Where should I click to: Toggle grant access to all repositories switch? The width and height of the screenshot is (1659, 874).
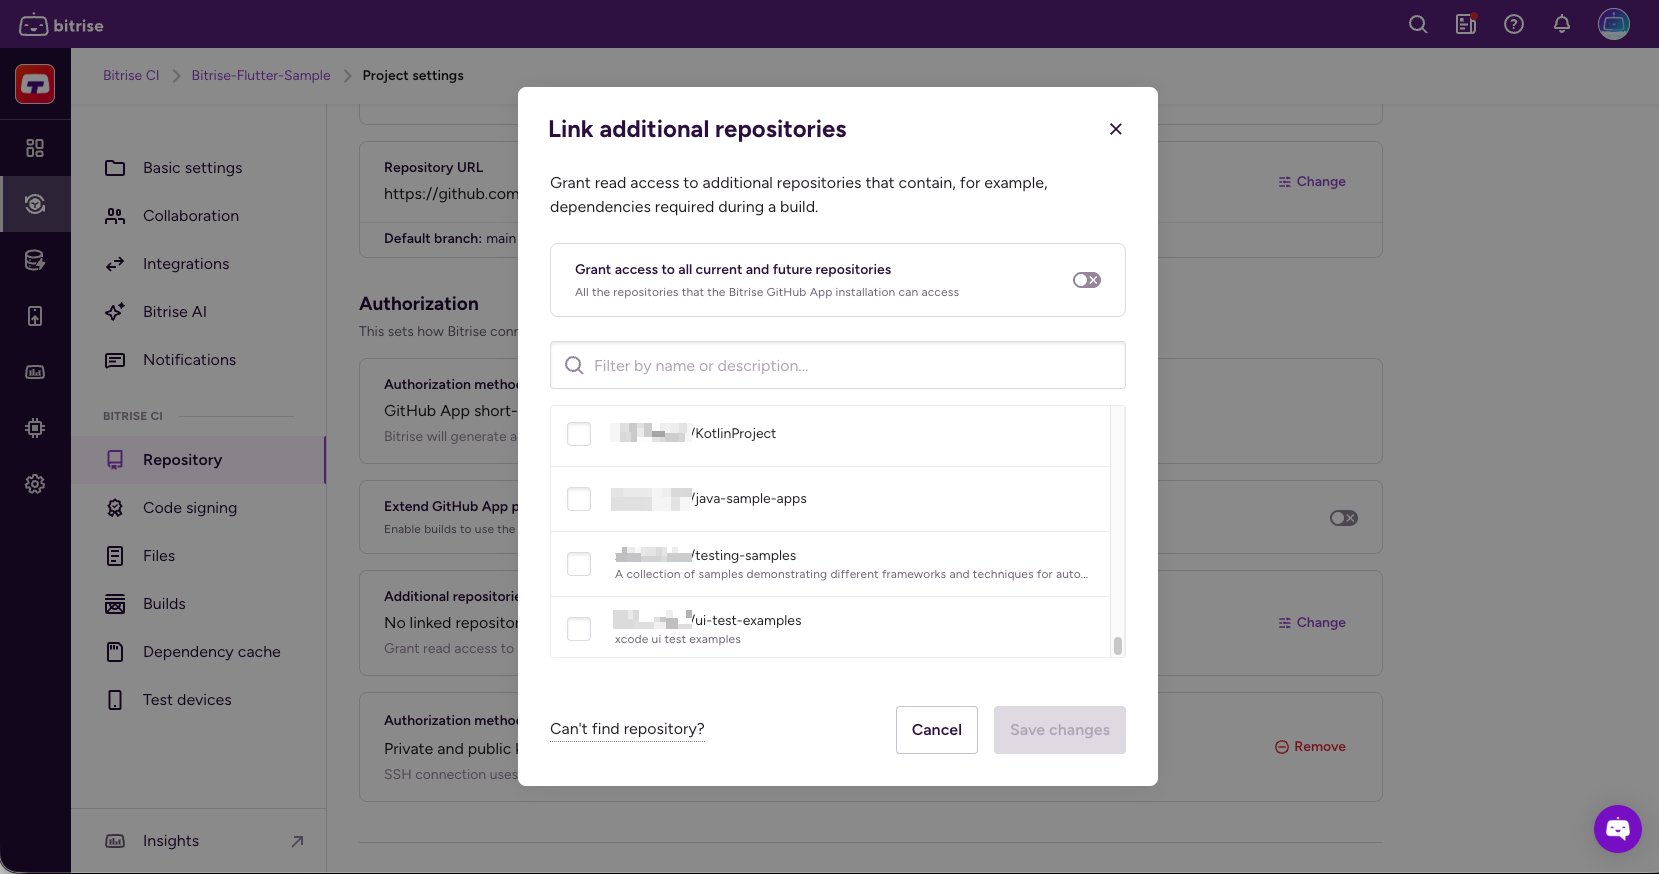point(1087,280)
